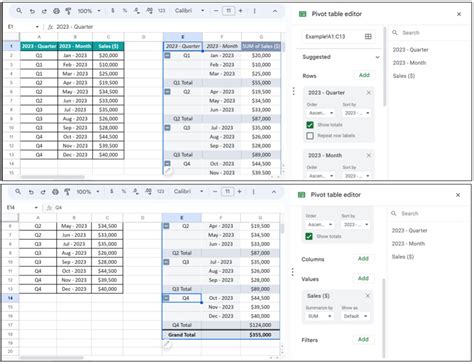Viewport: 474px width, 364px height.
Task: Enable Repeat row labels checkbox
Action: [x=310, y=135]
